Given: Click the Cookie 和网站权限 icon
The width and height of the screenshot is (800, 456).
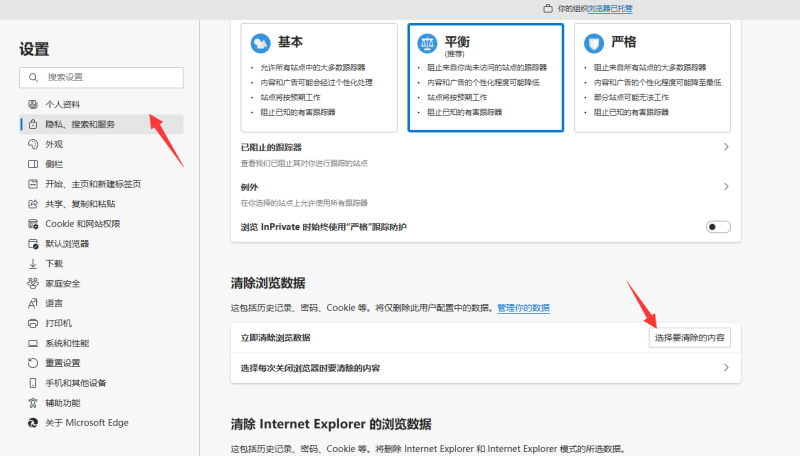Looking at the screenshot, I should click(x=33, y=223).
